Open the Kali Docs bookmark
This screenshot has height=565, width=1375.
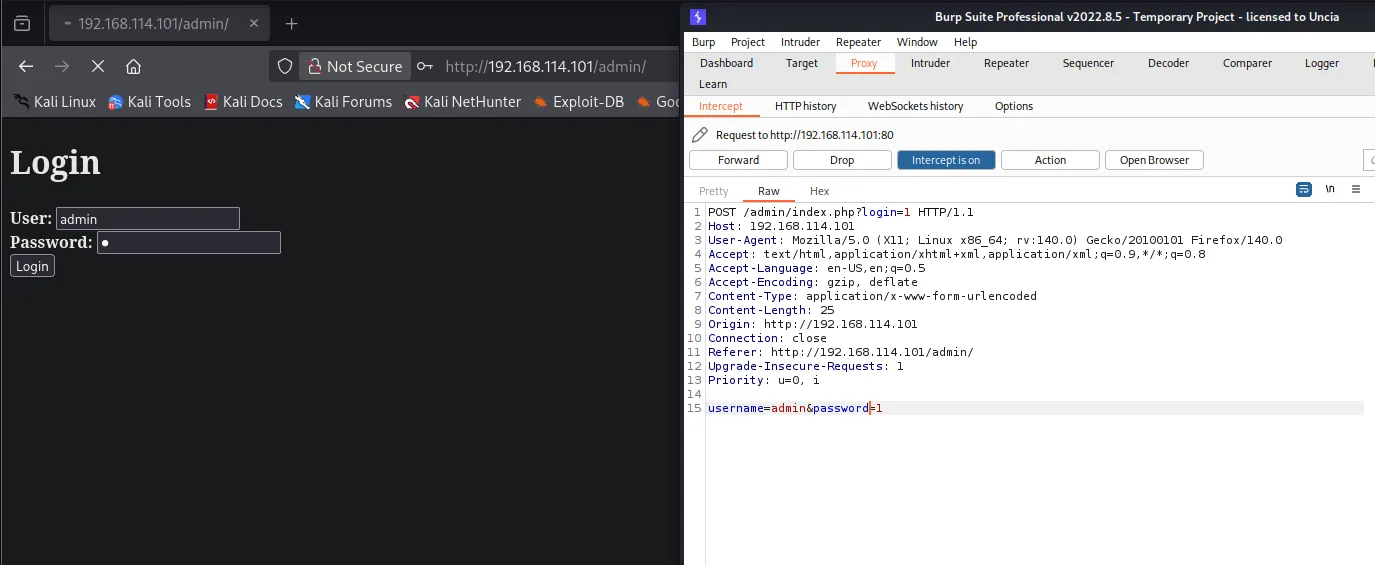tap(243, 101)
